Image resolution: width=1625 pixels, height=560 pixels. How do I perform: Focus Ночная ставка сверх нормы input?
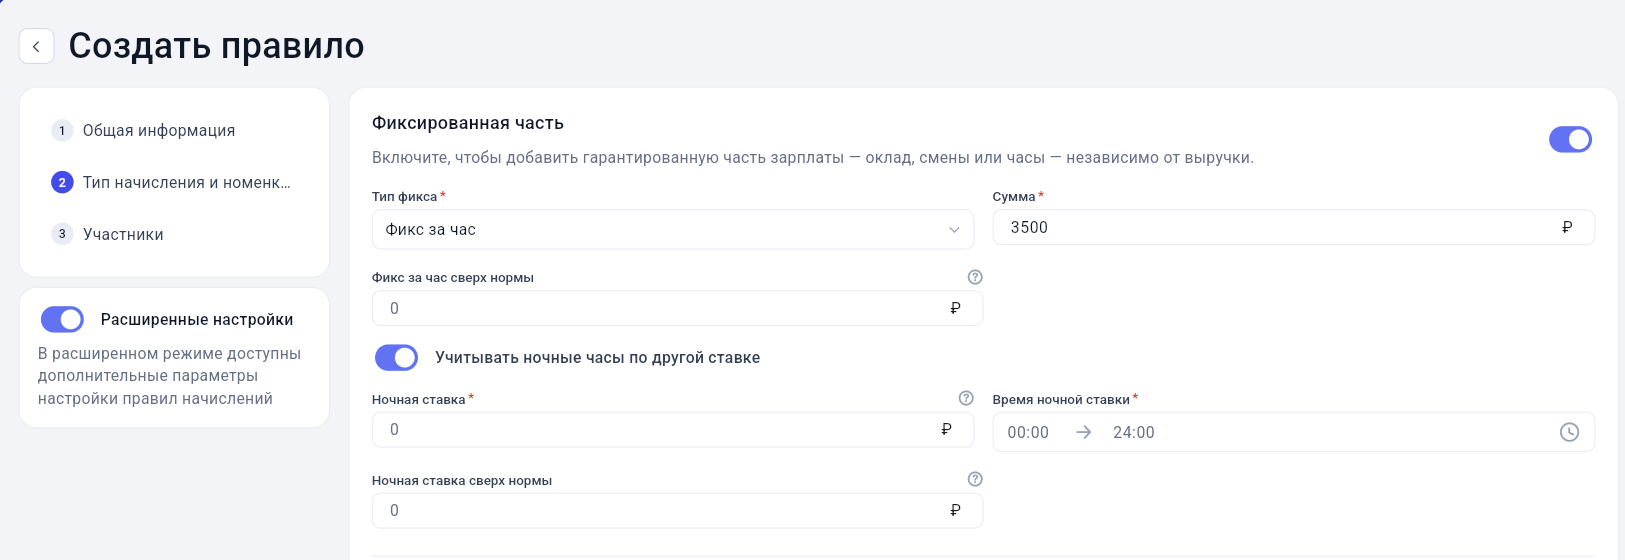click(x=677, y=510)
